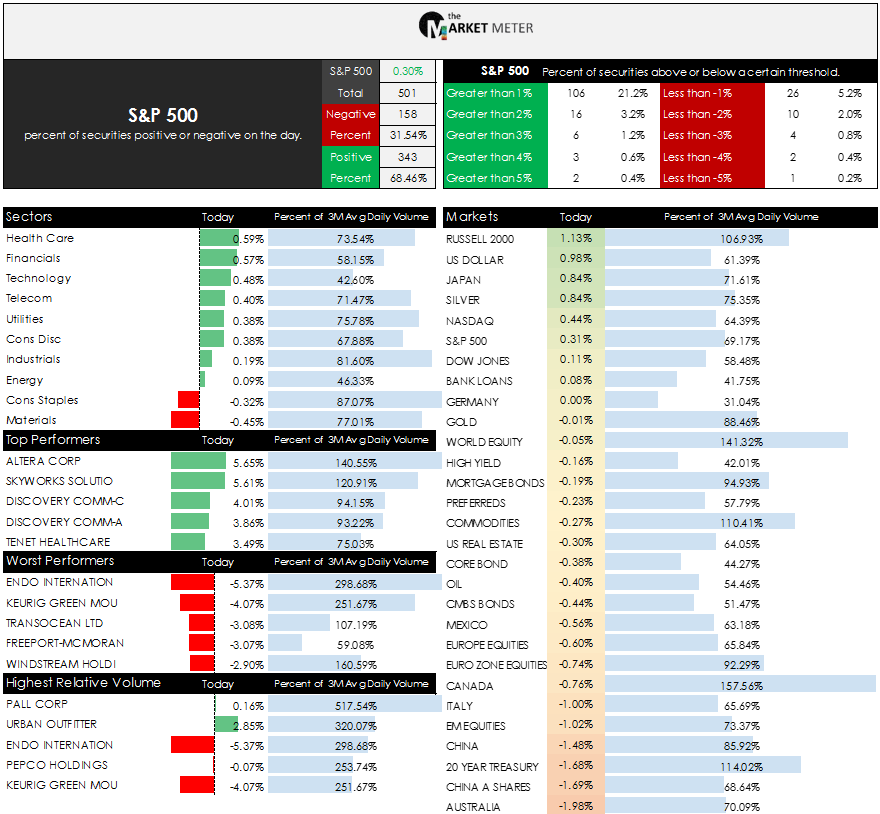Select DISCOVERY COMM-A name

[x=64, y=522]
